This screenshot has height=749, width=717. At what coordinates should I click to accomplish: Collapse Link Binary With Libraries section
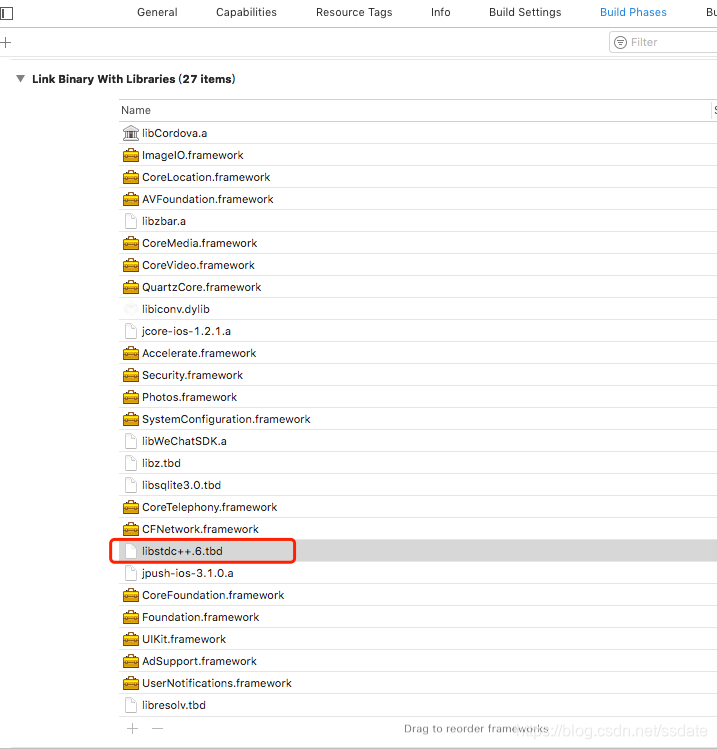20,79
